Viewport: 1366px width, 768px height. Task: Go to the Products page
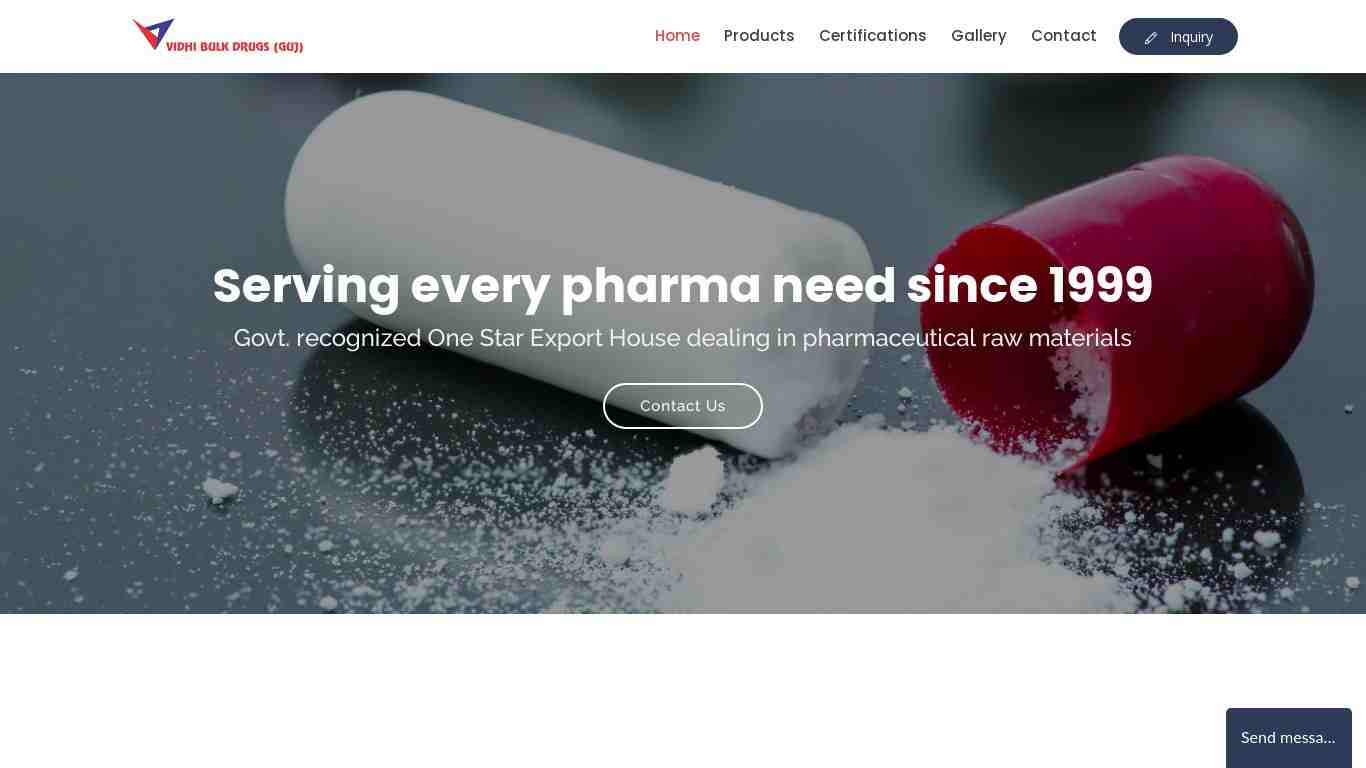(x=759, y=36)
